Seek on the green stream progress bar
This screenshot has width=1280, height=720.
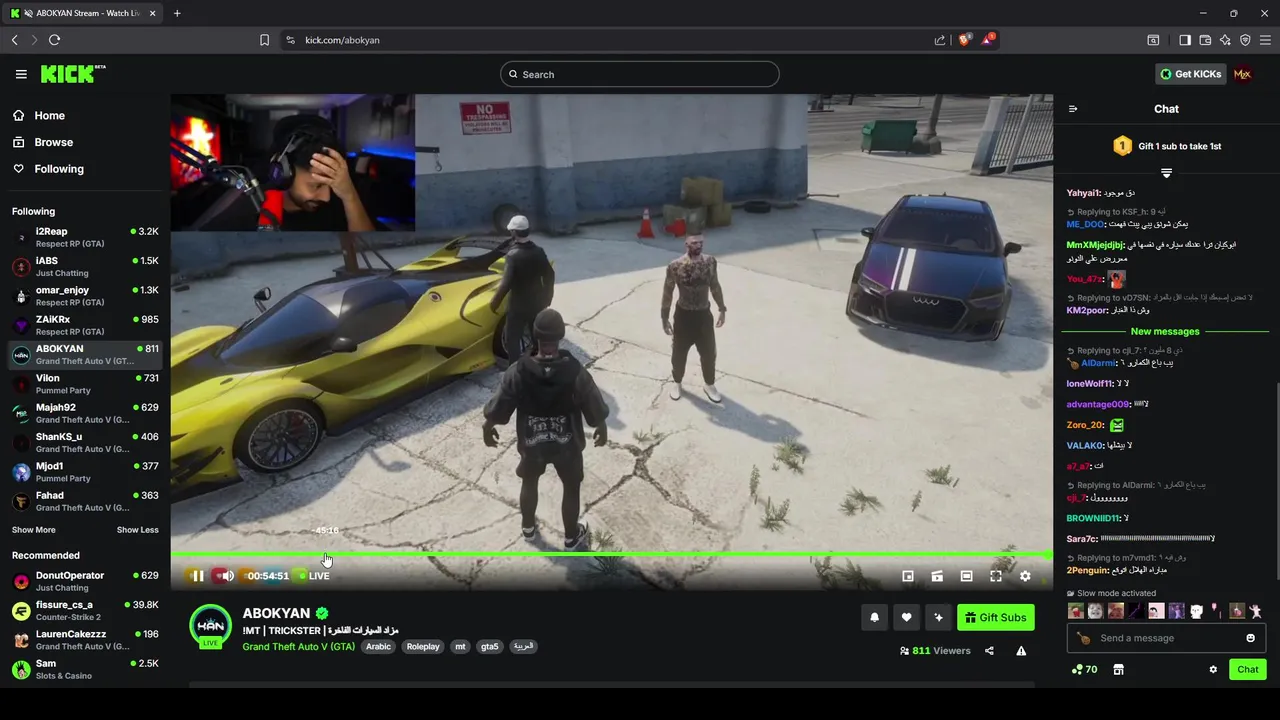tap(611, 554)
